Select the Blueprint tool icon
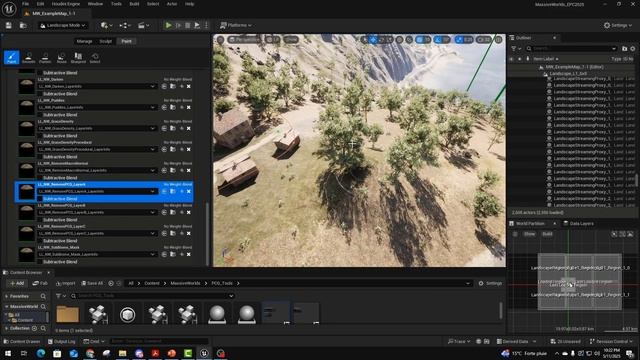640x360 pixels. 78,57
